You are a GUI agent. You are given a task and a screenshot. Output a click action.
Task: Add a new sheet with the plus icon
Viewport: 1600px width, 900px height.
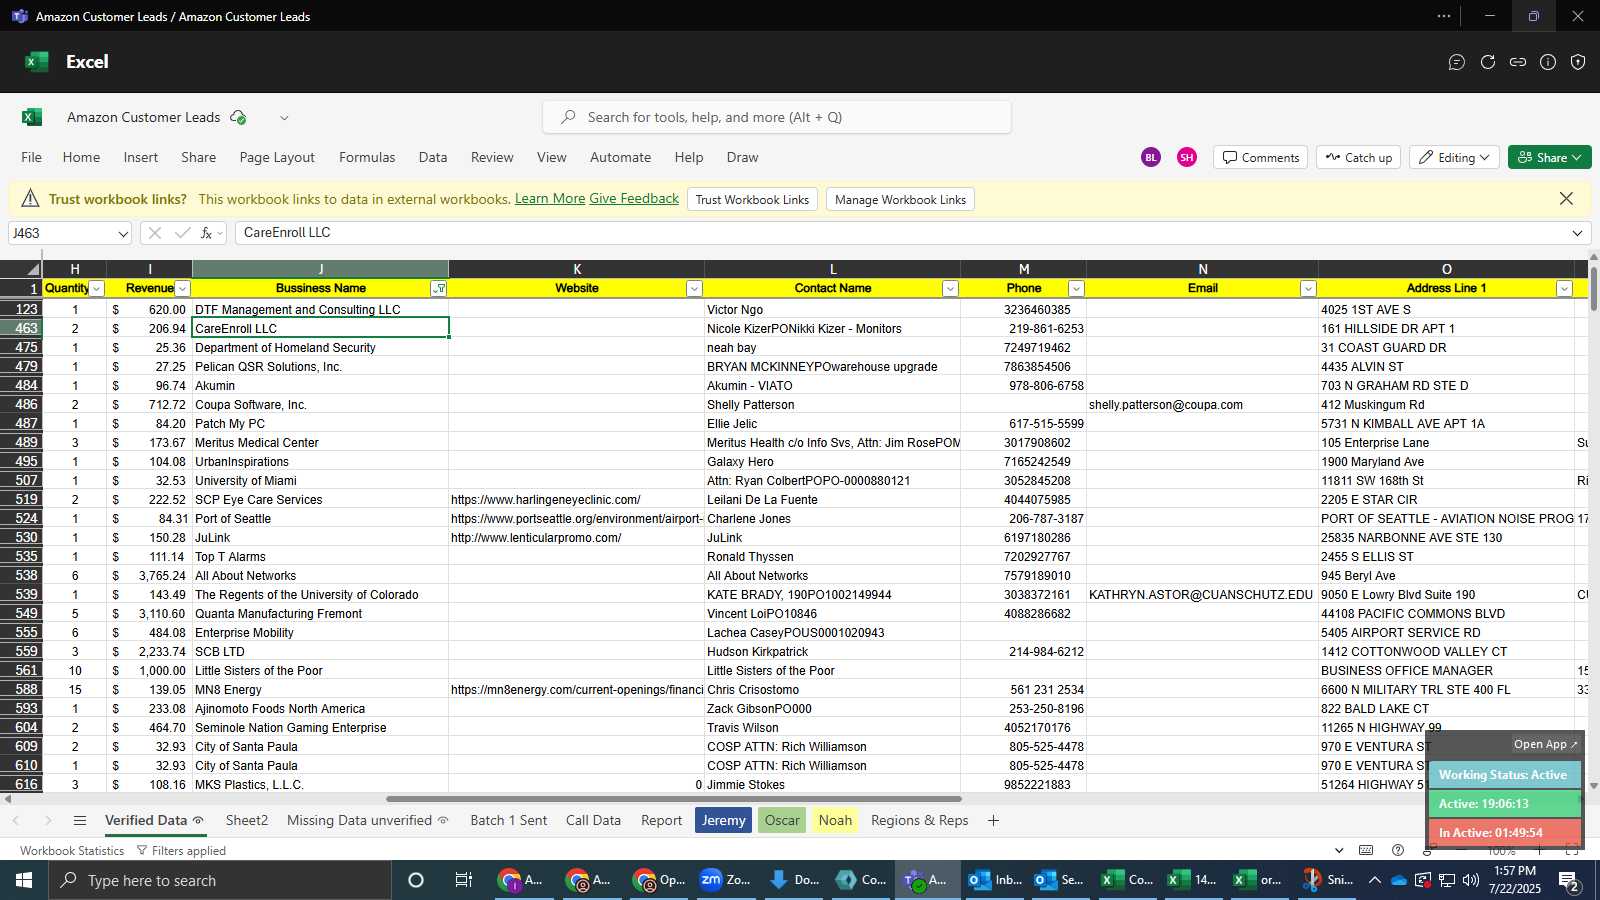(993, 820)
